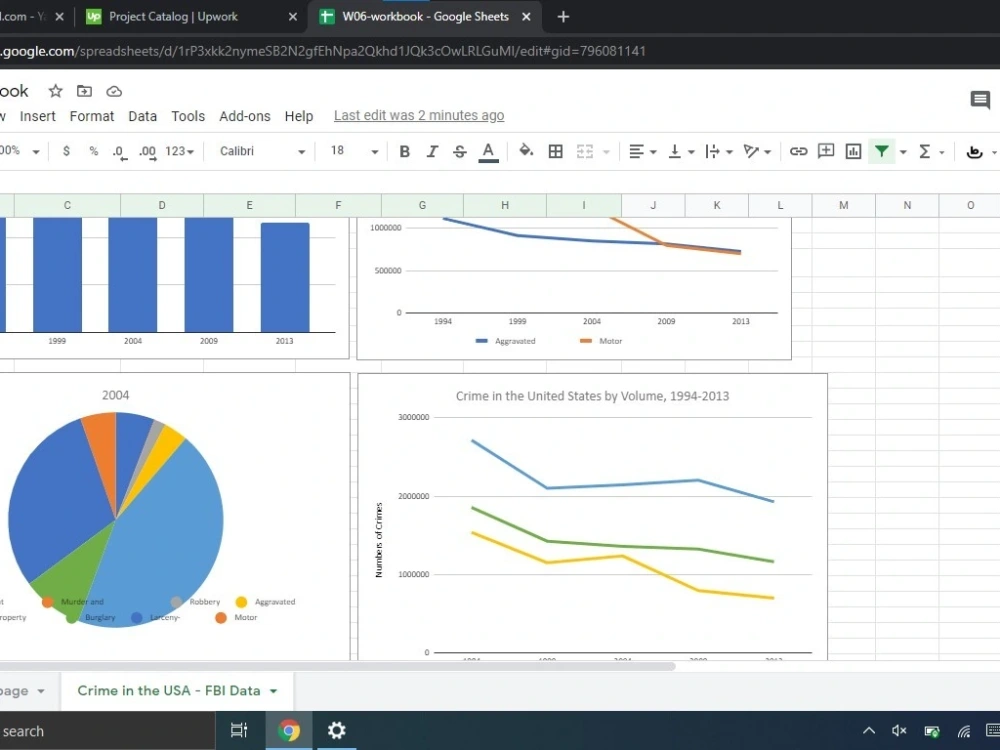Viewport: 1000px width, 750px height.
Task: Toggle strikethrough formatting
Action: [460, 151]
